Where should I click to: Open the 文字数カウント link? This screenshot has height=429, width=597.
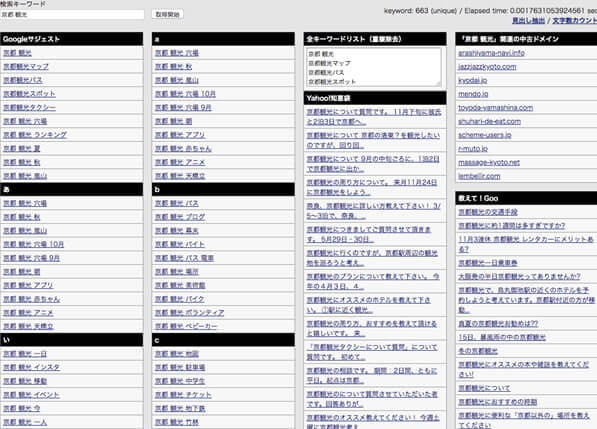(x=575, y=21)
